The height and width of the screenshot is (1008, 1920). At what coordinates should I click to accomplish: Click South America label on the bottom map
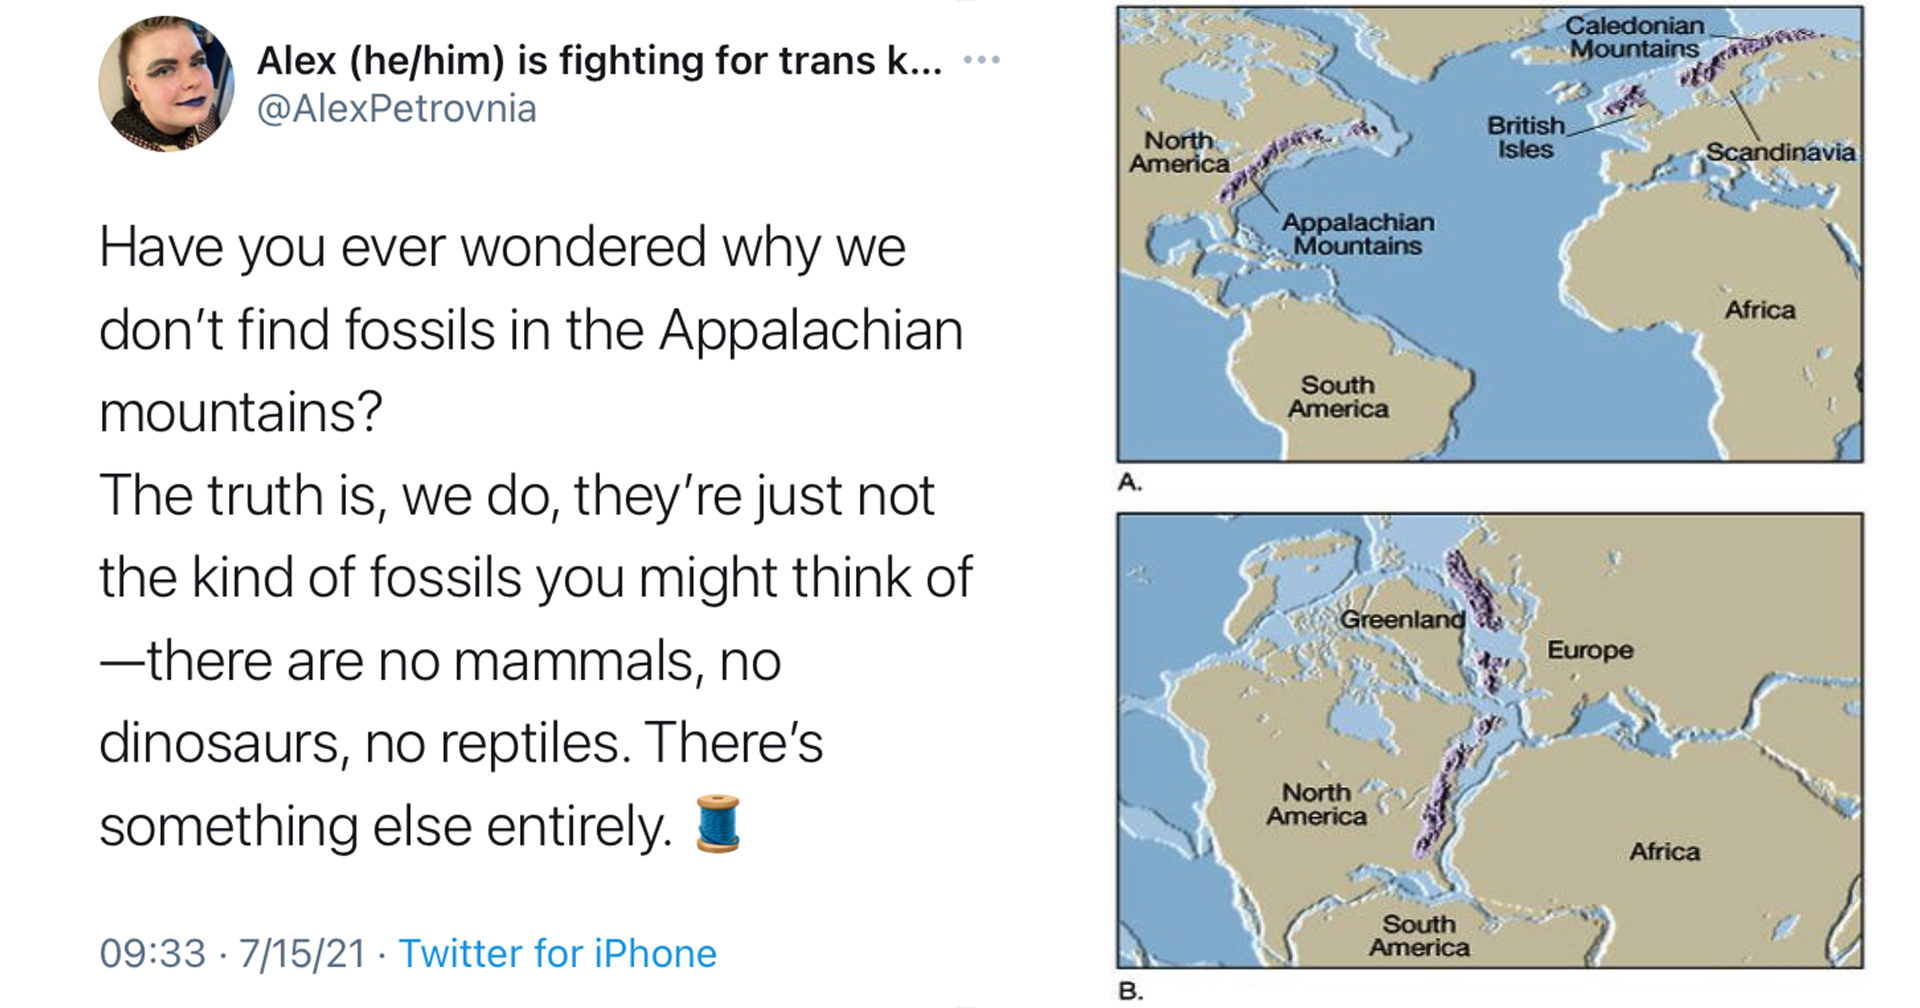pos(1419,935)
